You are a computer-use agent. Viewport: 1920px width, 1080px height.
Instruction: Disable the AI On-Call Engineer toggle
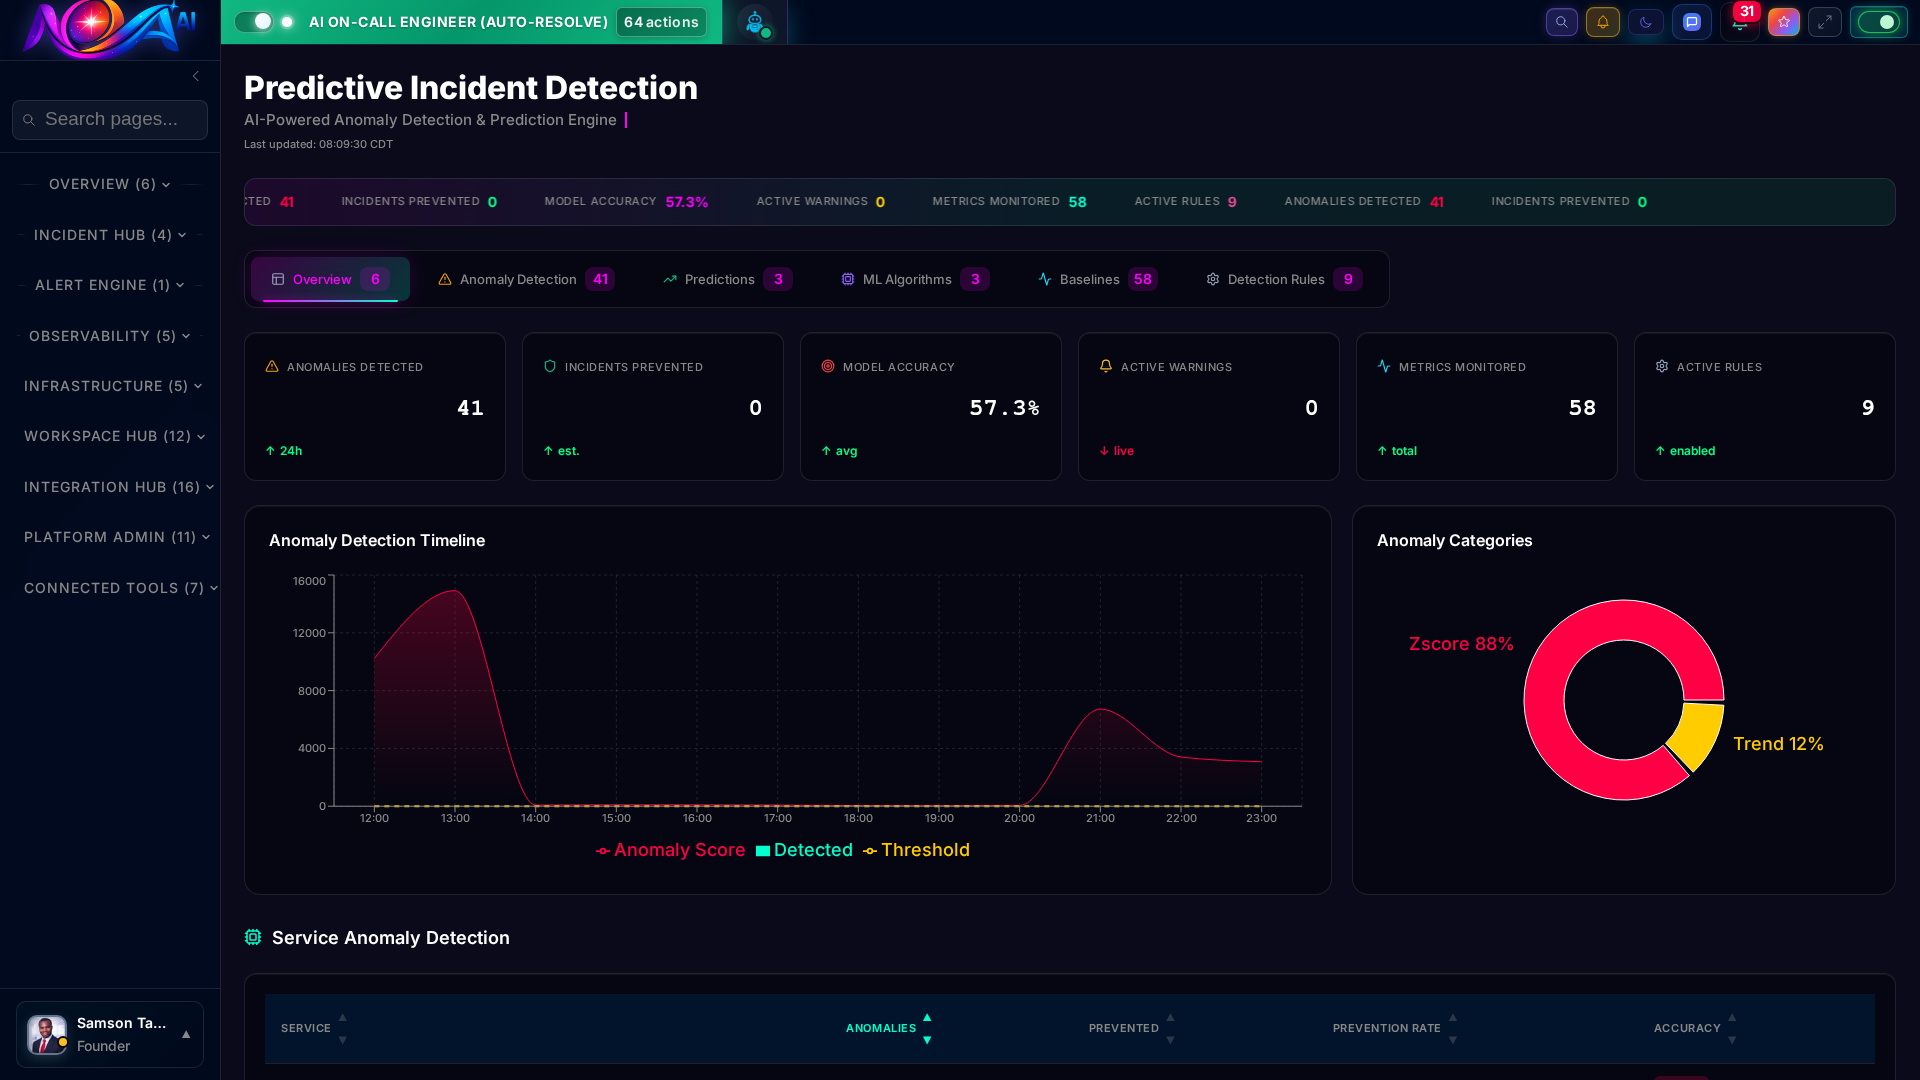256,21
